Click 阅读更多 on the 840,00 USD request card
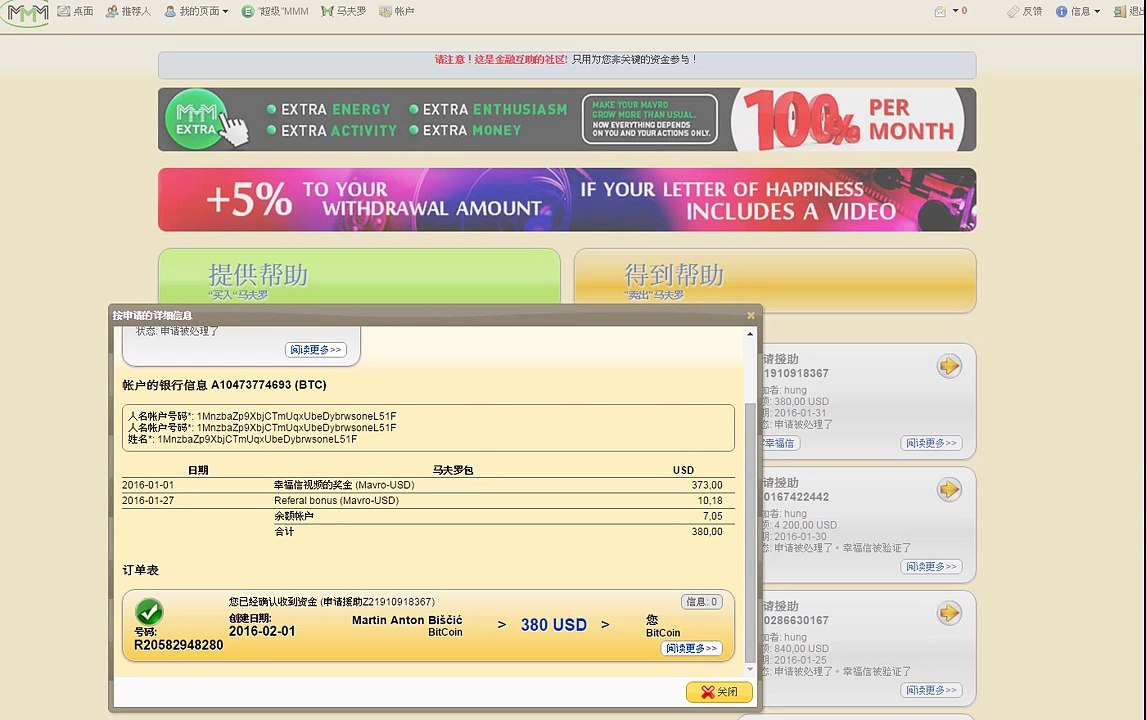Viewport: 1146px width, 720px height. tap(931, 690)
